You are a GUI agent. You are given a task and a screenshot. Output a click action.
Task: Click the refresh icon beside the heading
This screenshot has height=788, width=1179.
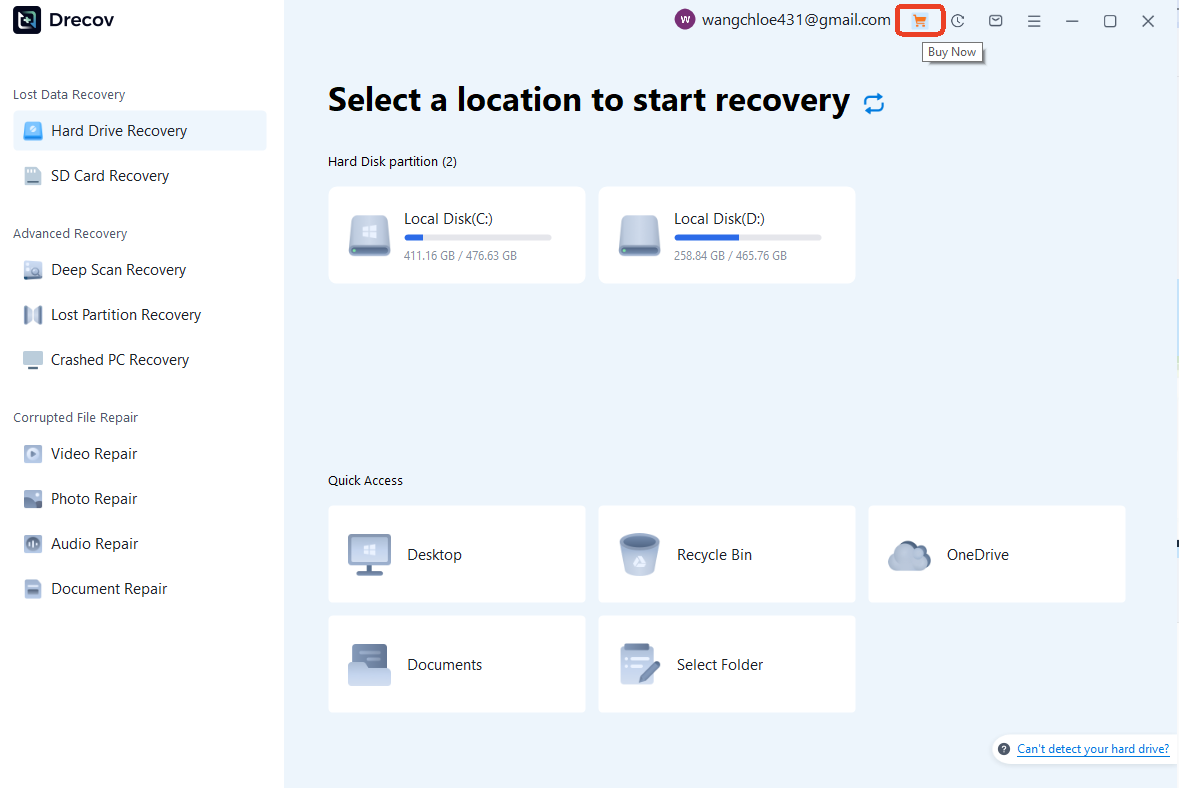[x=874, y=103]
